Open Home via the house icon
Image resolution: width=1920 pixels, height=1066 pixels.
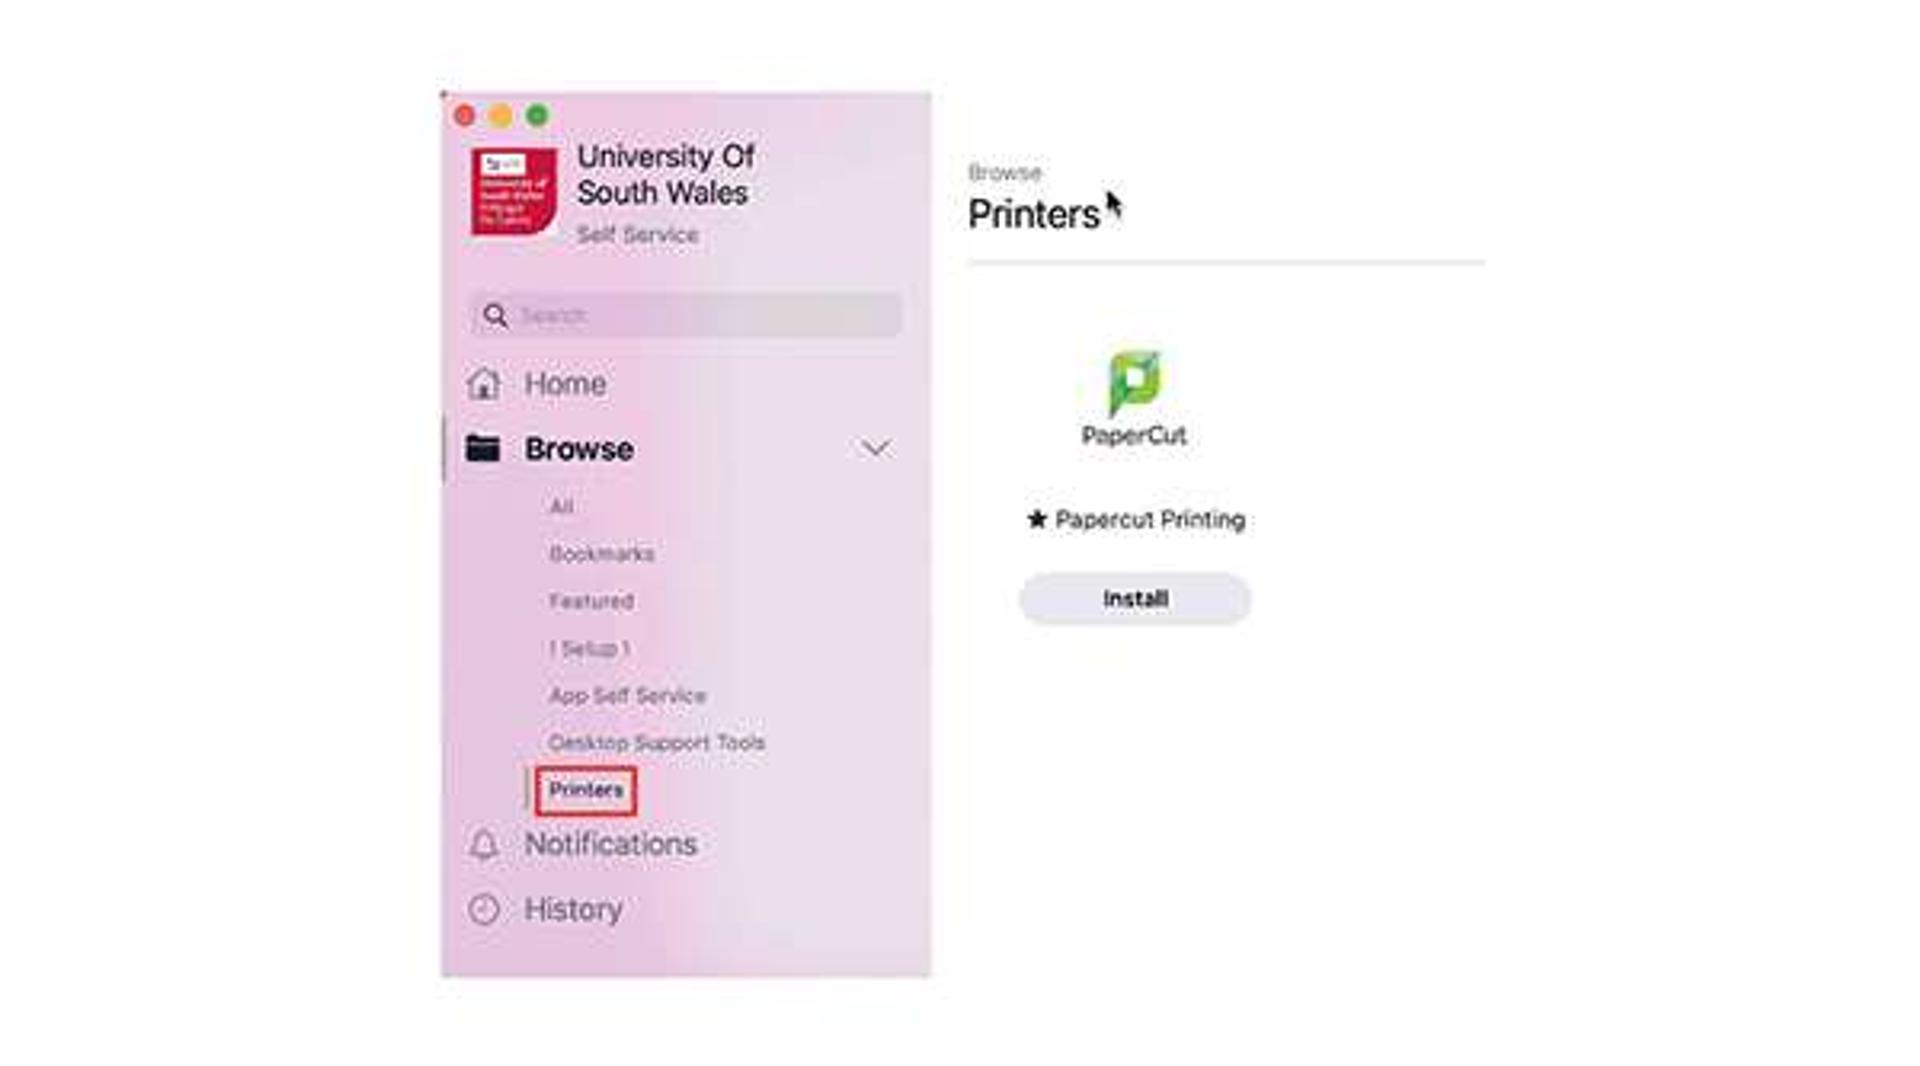tap(484, 383)
